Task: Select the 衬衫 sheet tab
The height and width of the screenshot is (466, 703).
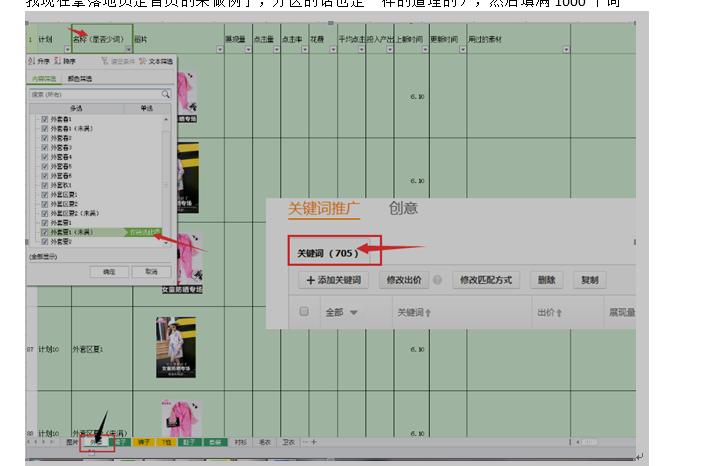Action: click(x=241, y=442)
